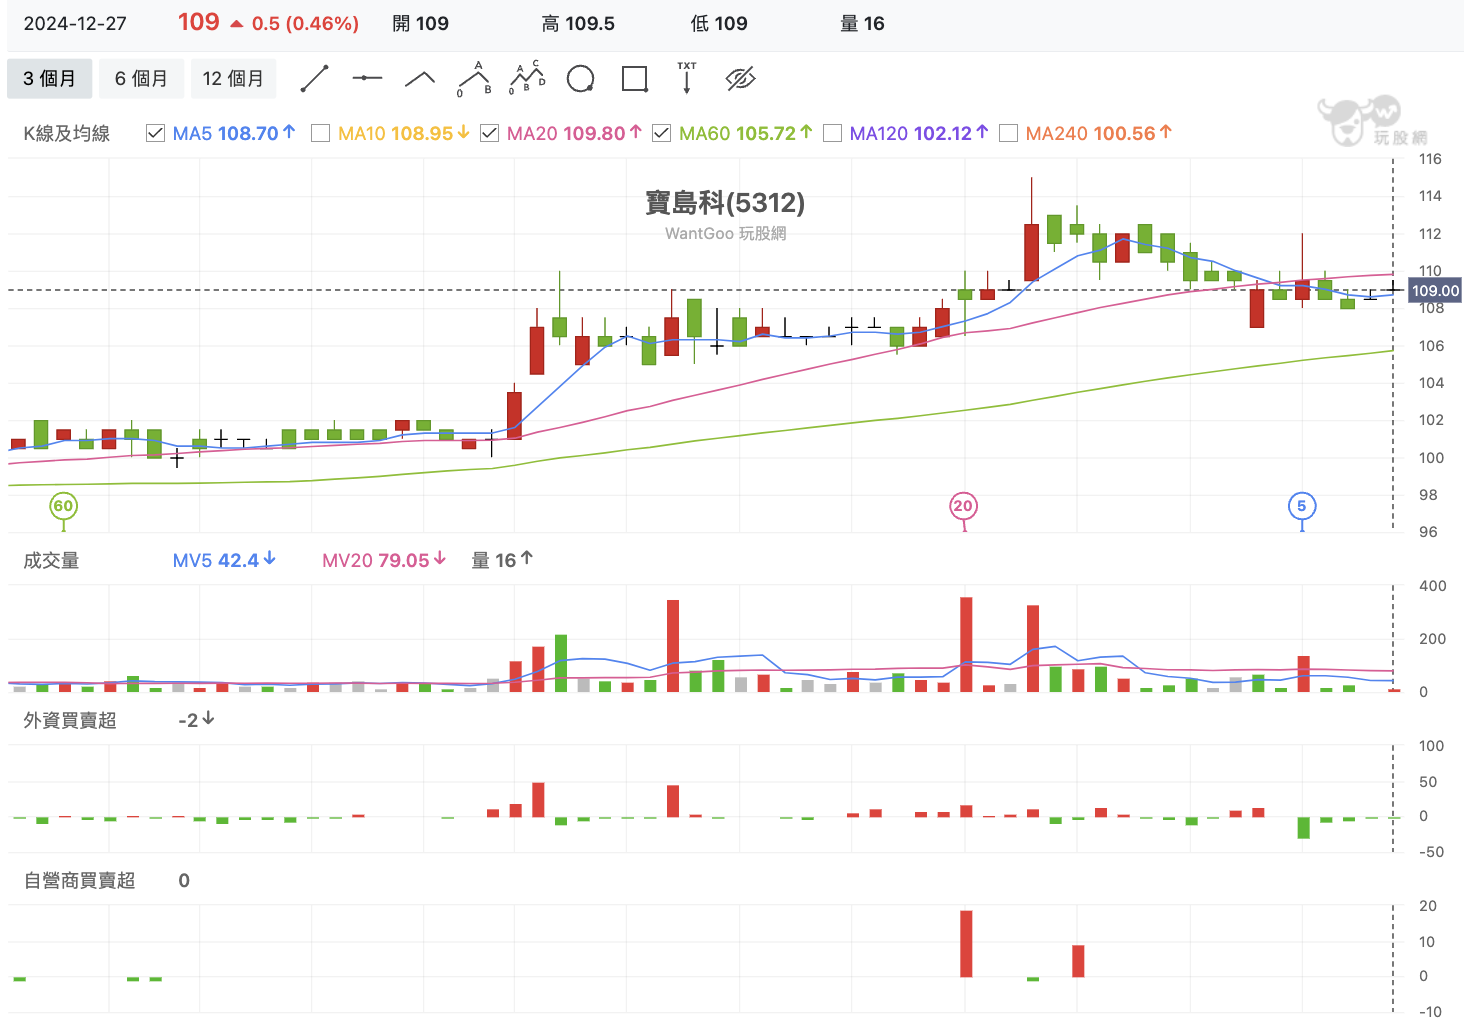Disable the MA60 moving average line
The height and width of the screenshot is (1024, 1464).
click(661, 133)
